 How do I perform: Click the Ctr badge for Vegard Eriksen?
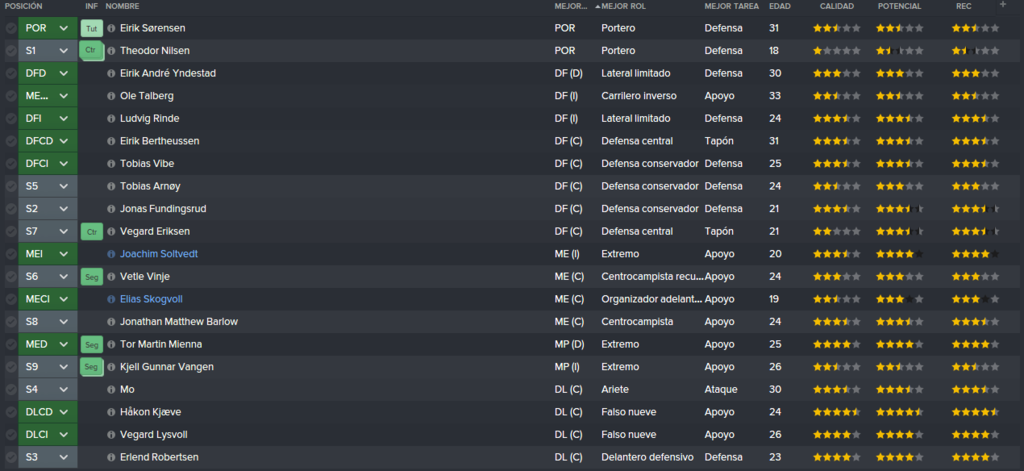(x=91, y=231)
